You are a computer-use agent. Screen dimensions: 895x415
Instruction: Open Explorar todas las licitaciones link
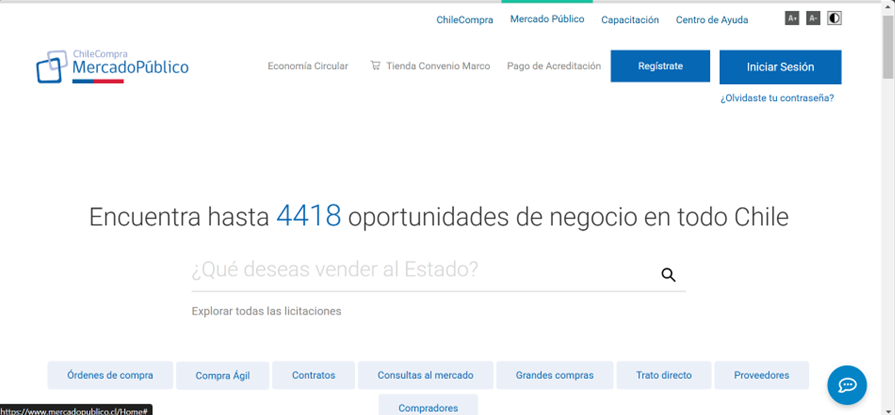pyautogui.click(x=266, y=311)
